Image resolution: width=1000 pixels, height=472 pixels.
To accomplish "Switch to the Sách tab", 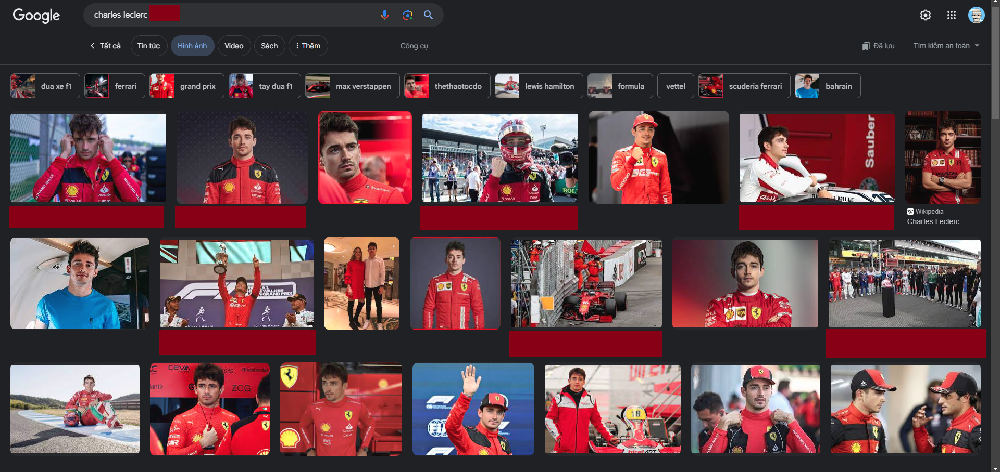I will pos(270,46).
